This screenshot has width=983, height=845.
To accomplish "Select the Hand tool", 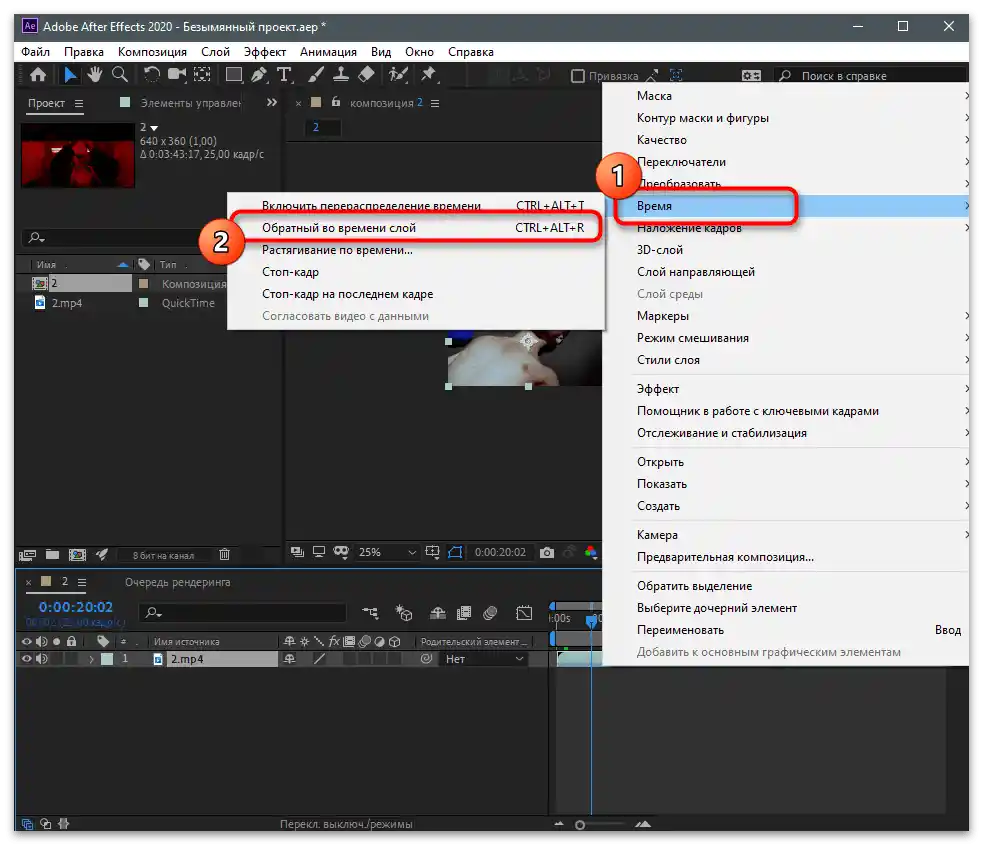I will [x=95, y=75].
